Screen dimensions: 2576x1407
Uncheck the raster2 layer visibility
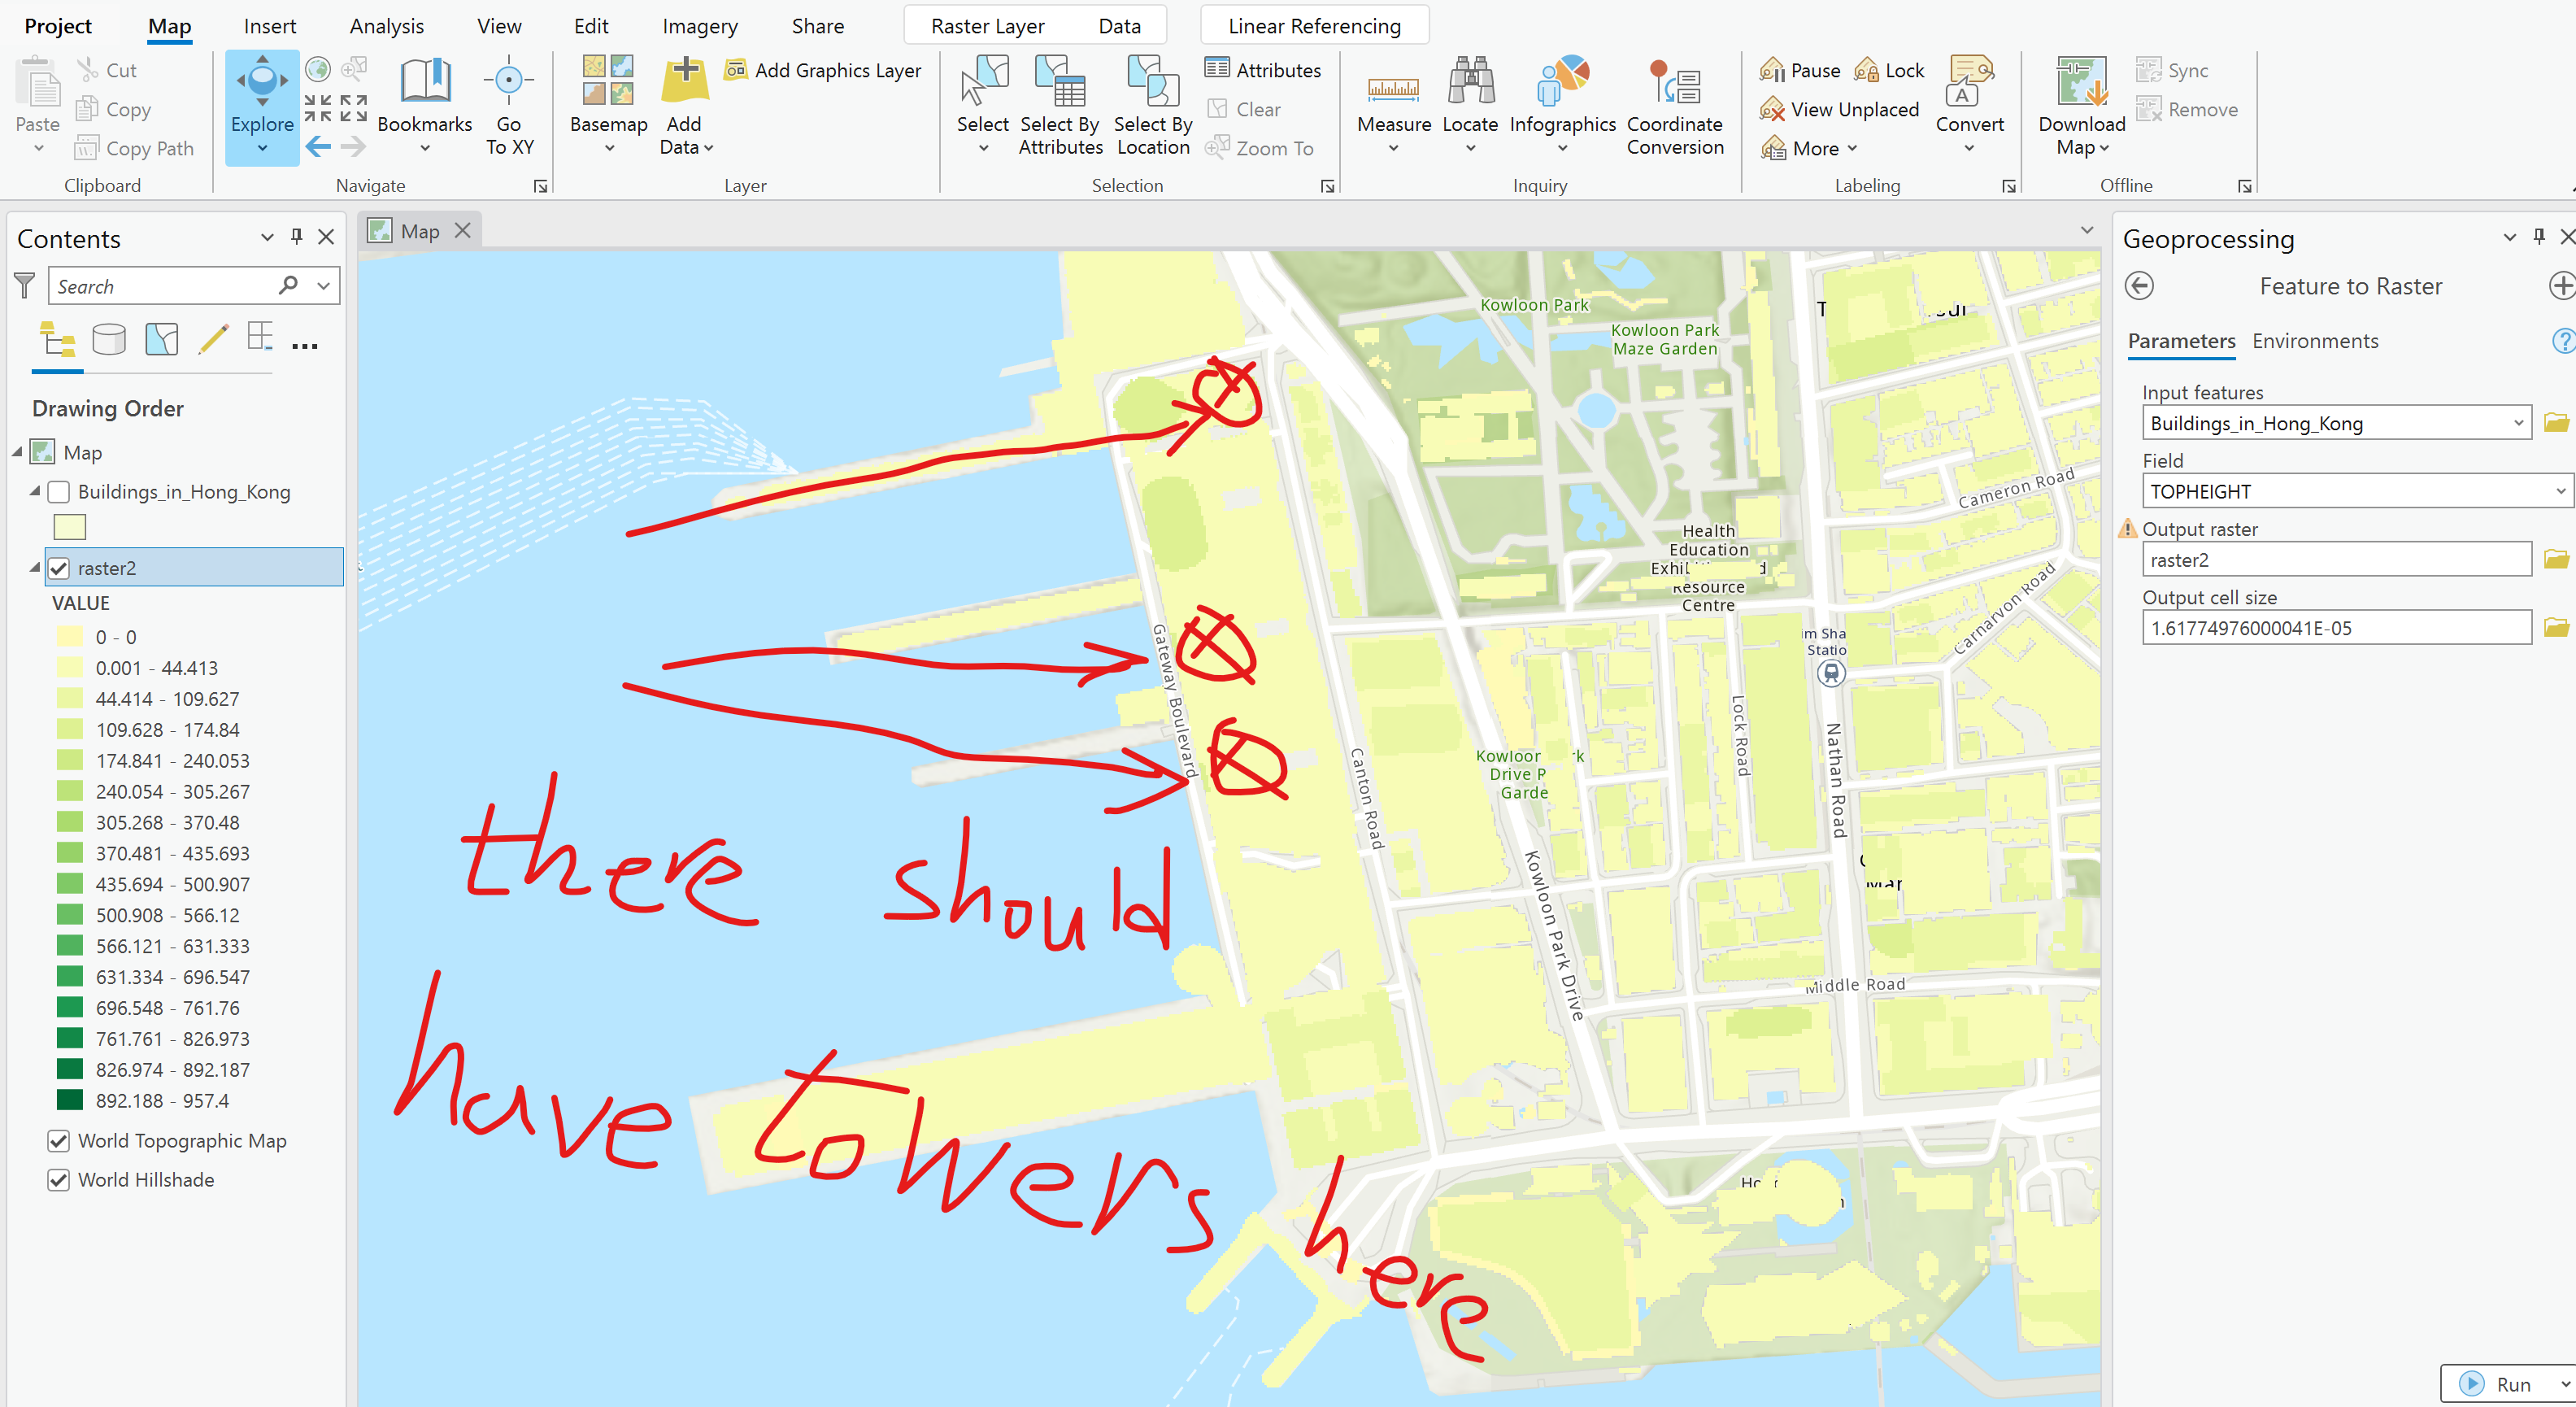coord(59,569)
